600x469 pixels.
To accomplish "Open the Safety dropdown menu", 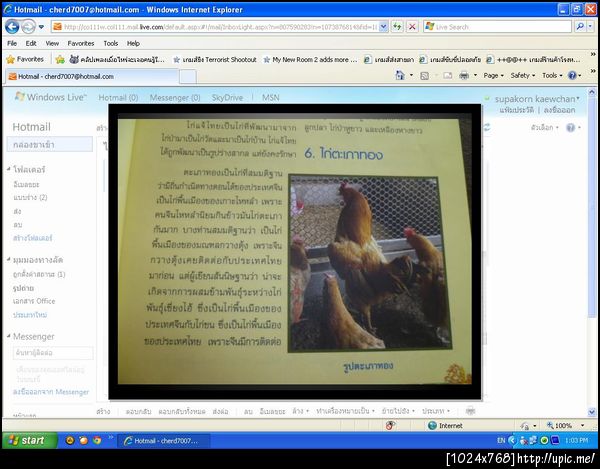I will (x=523, y=76).
